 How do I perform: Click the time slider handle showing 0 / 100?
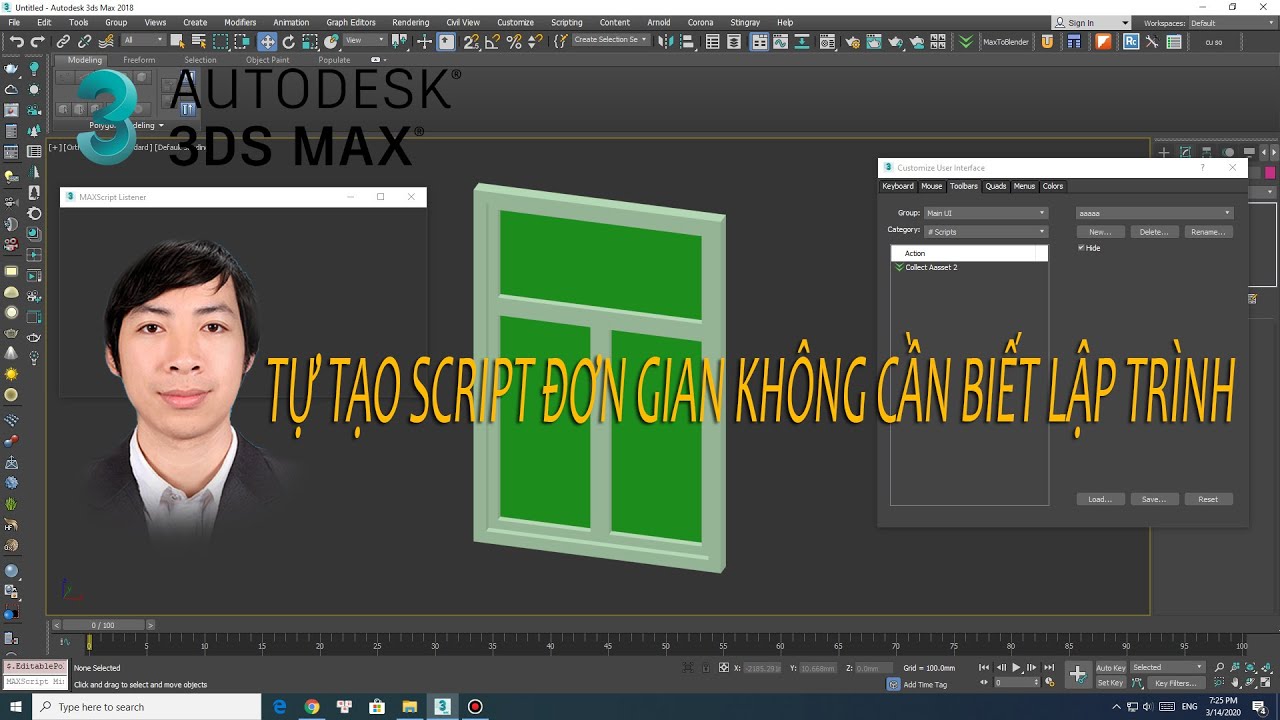[x=102, y=625]
